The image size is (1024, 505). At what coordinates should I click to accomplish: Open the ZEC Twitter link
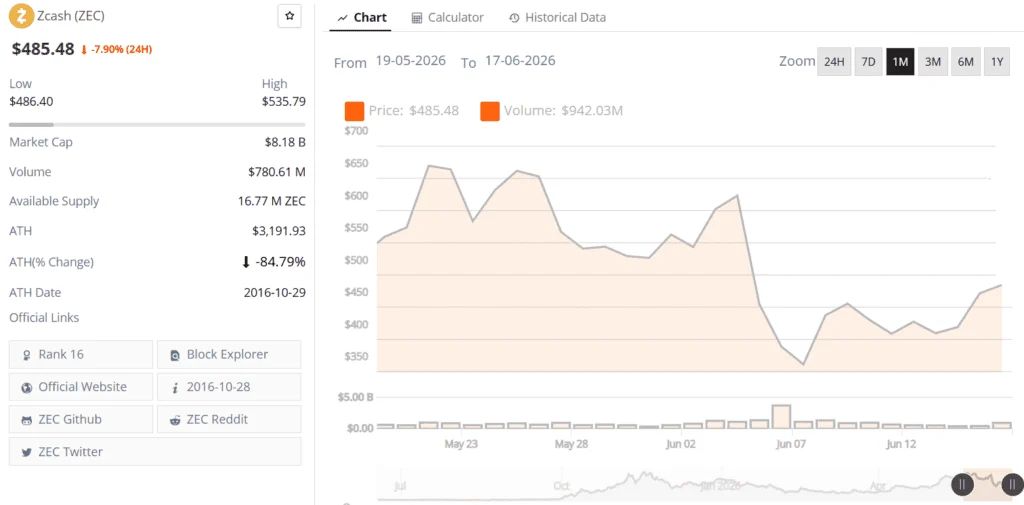click(155, 451)
